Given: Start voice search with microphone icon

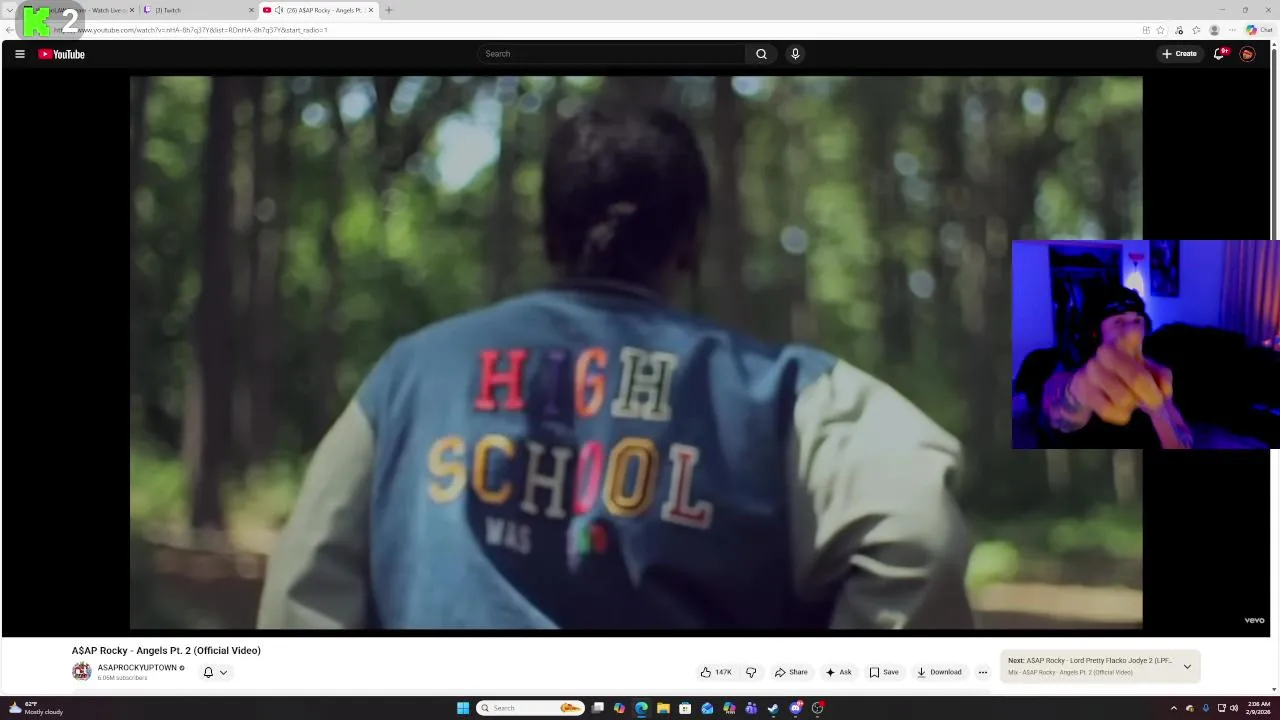Looking at the screenshot, I should [x=795, y=54].
